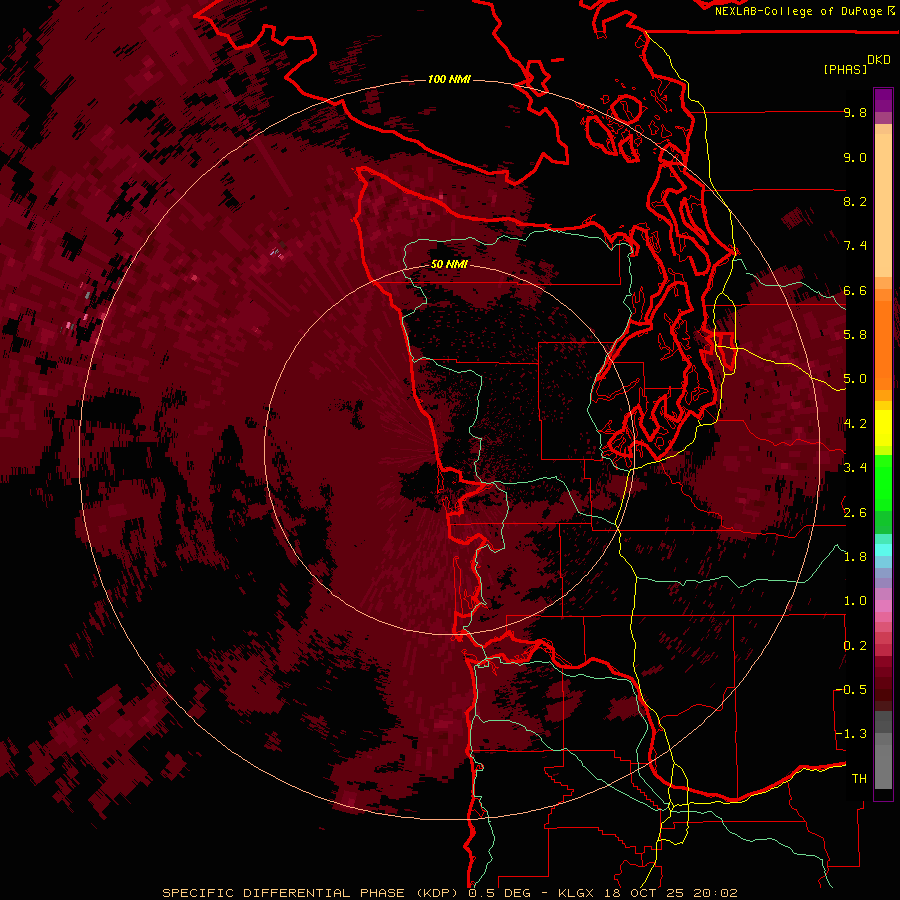The width and height of the screenshot is (900, 900).
Task: Click the 7.4 scale value
Action: click(x=855, y=246)
